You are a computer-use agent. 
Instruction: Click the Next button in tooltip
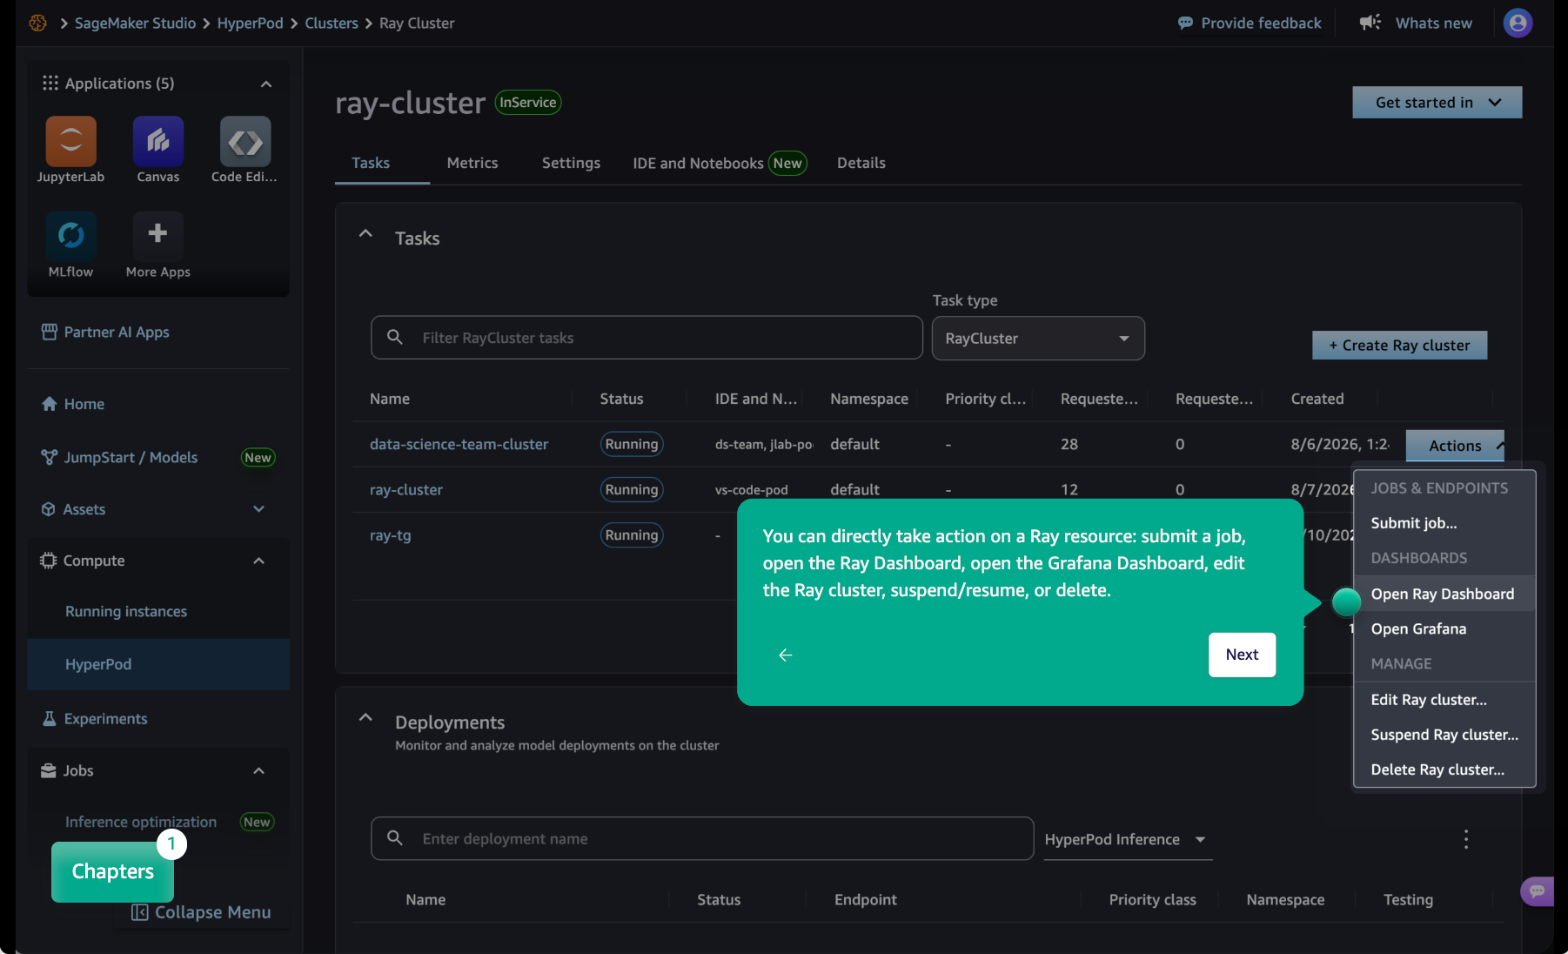tap(1242, 655)
